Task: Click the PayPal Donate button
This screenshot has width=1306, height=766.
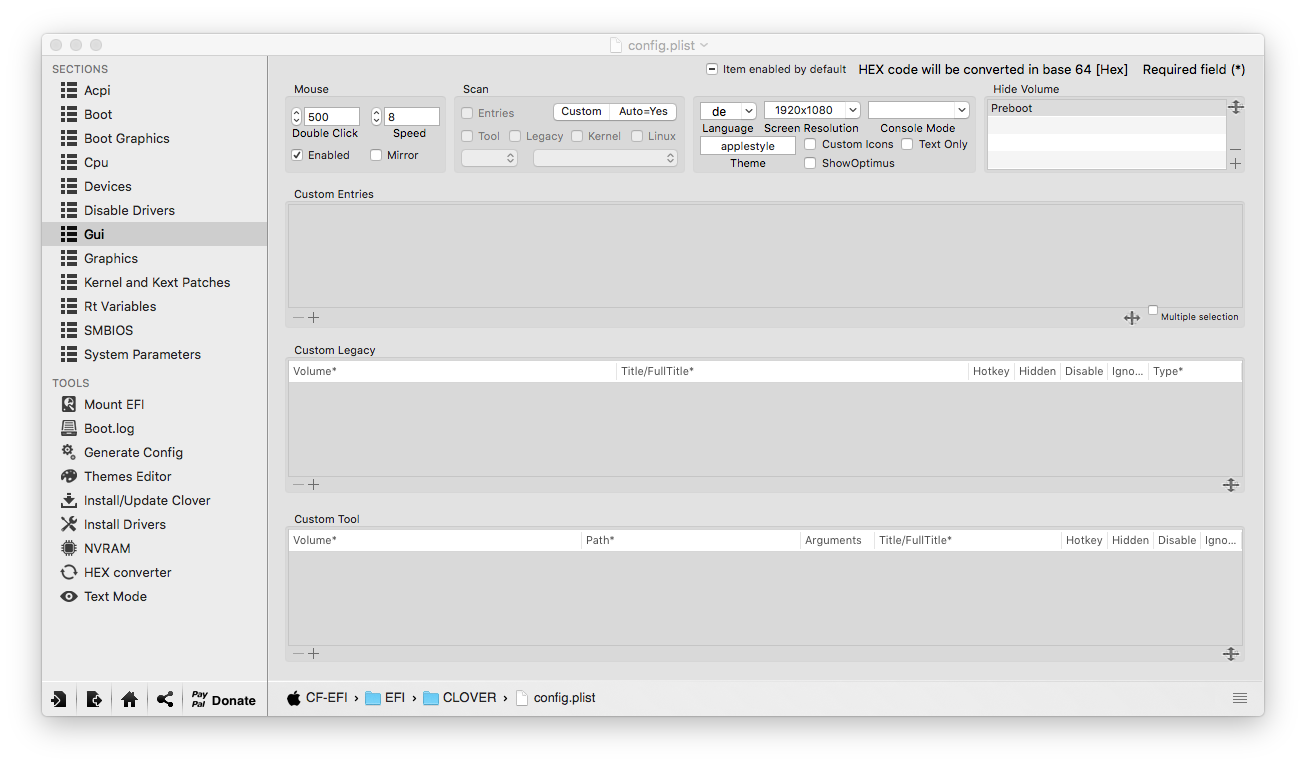Action: point(223,699)
